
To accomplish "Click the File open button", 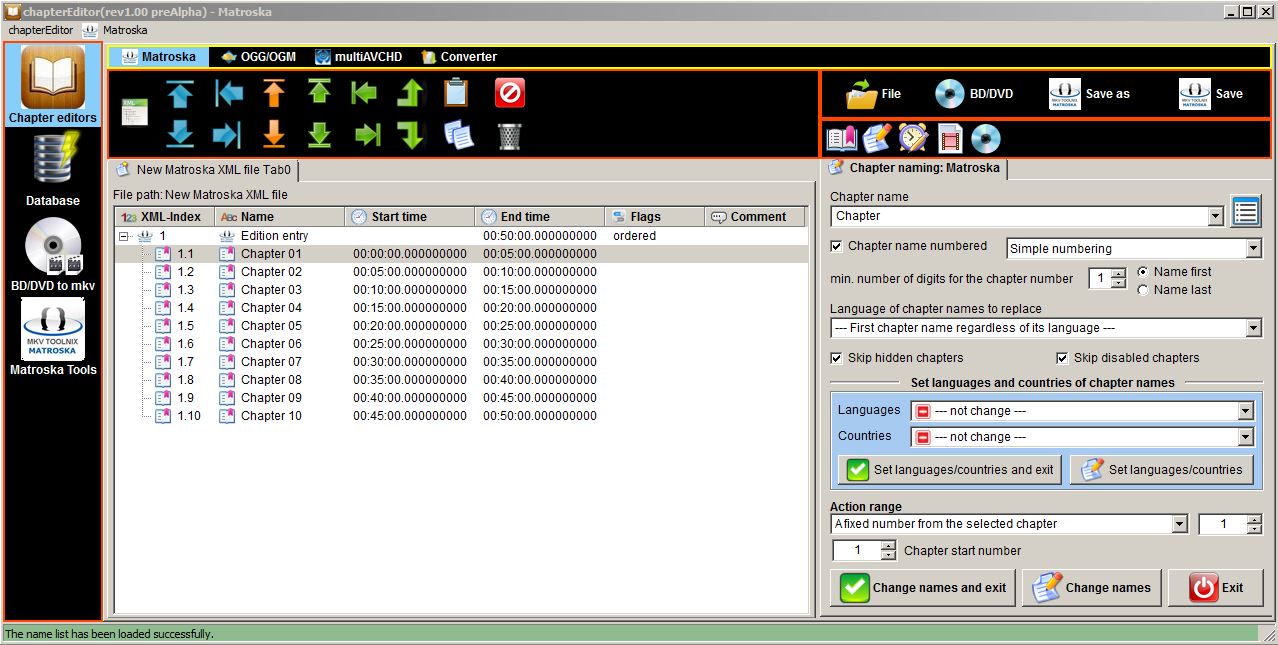I will 874,94.
